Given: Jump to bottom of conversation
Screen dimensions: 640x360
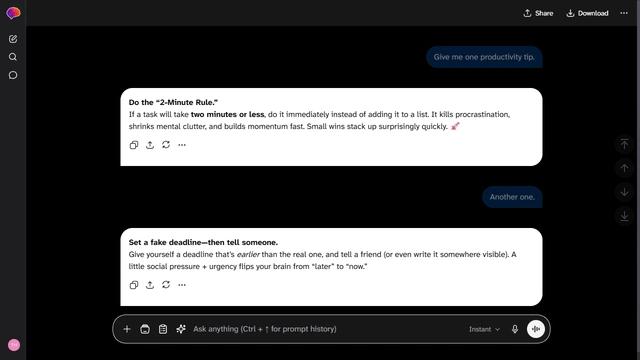Looking at the screenshot, I should click(624, 216).
